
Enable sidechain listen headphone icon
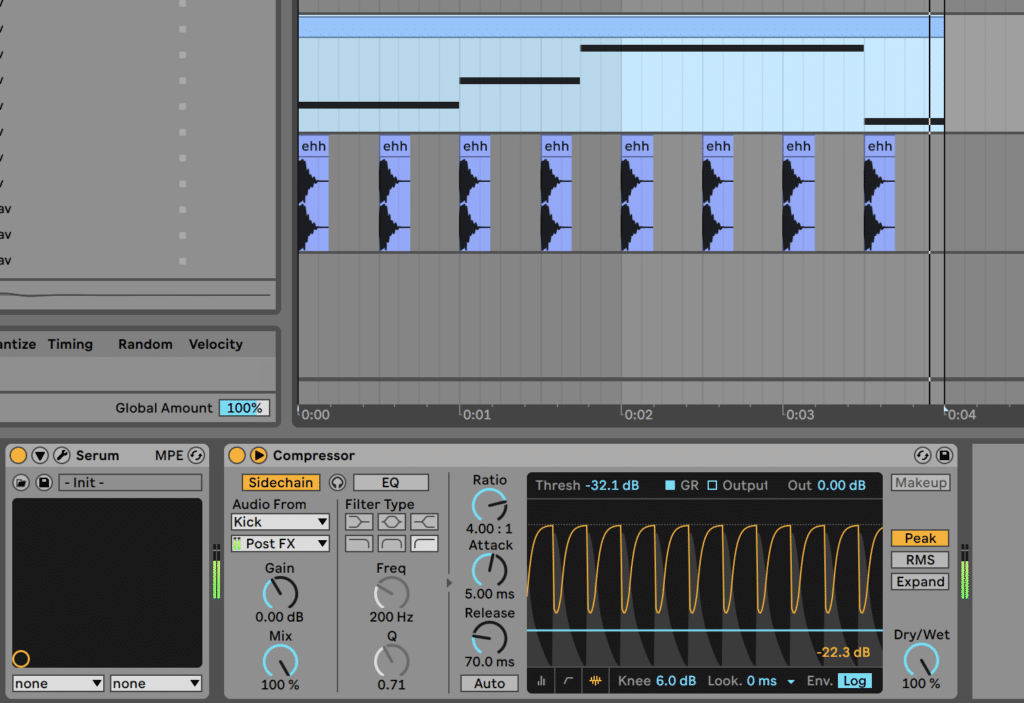pos(337,483)
